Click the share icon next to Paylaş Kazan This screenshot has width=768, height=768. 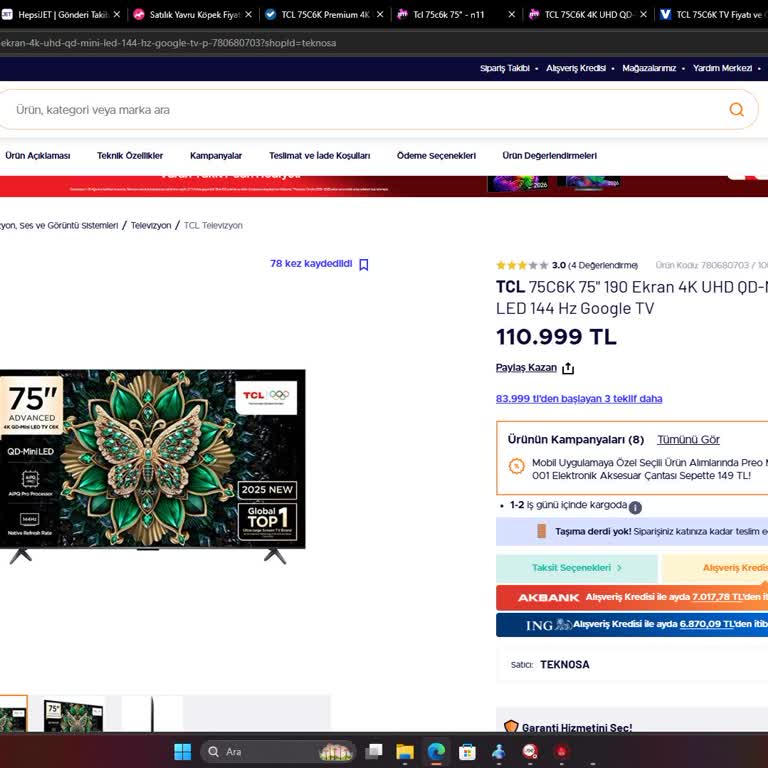568,368
